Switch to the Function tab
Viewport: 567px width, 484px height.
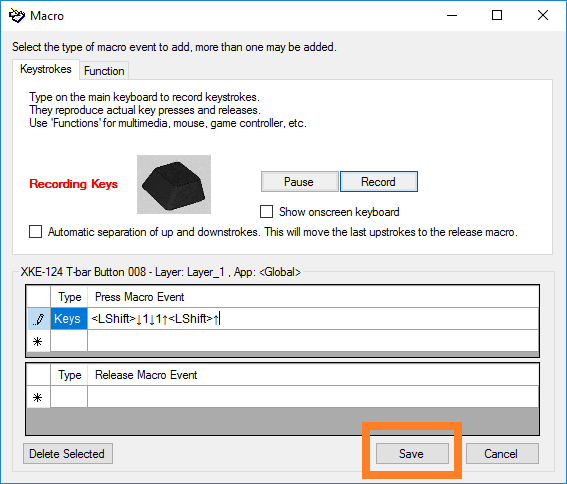[x=104, y=71]
